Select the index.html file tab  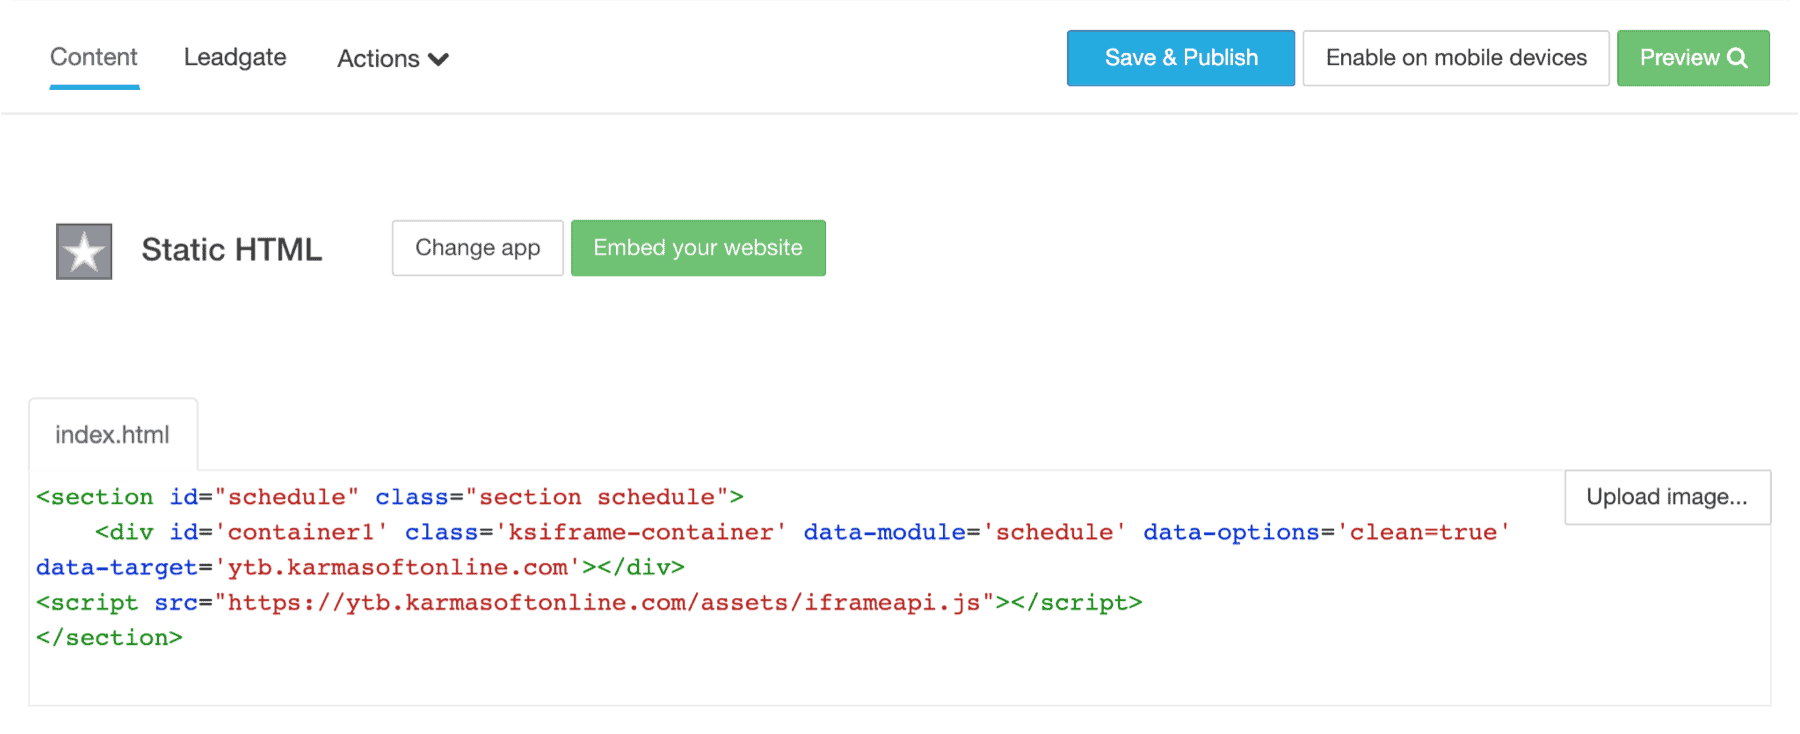113,435
